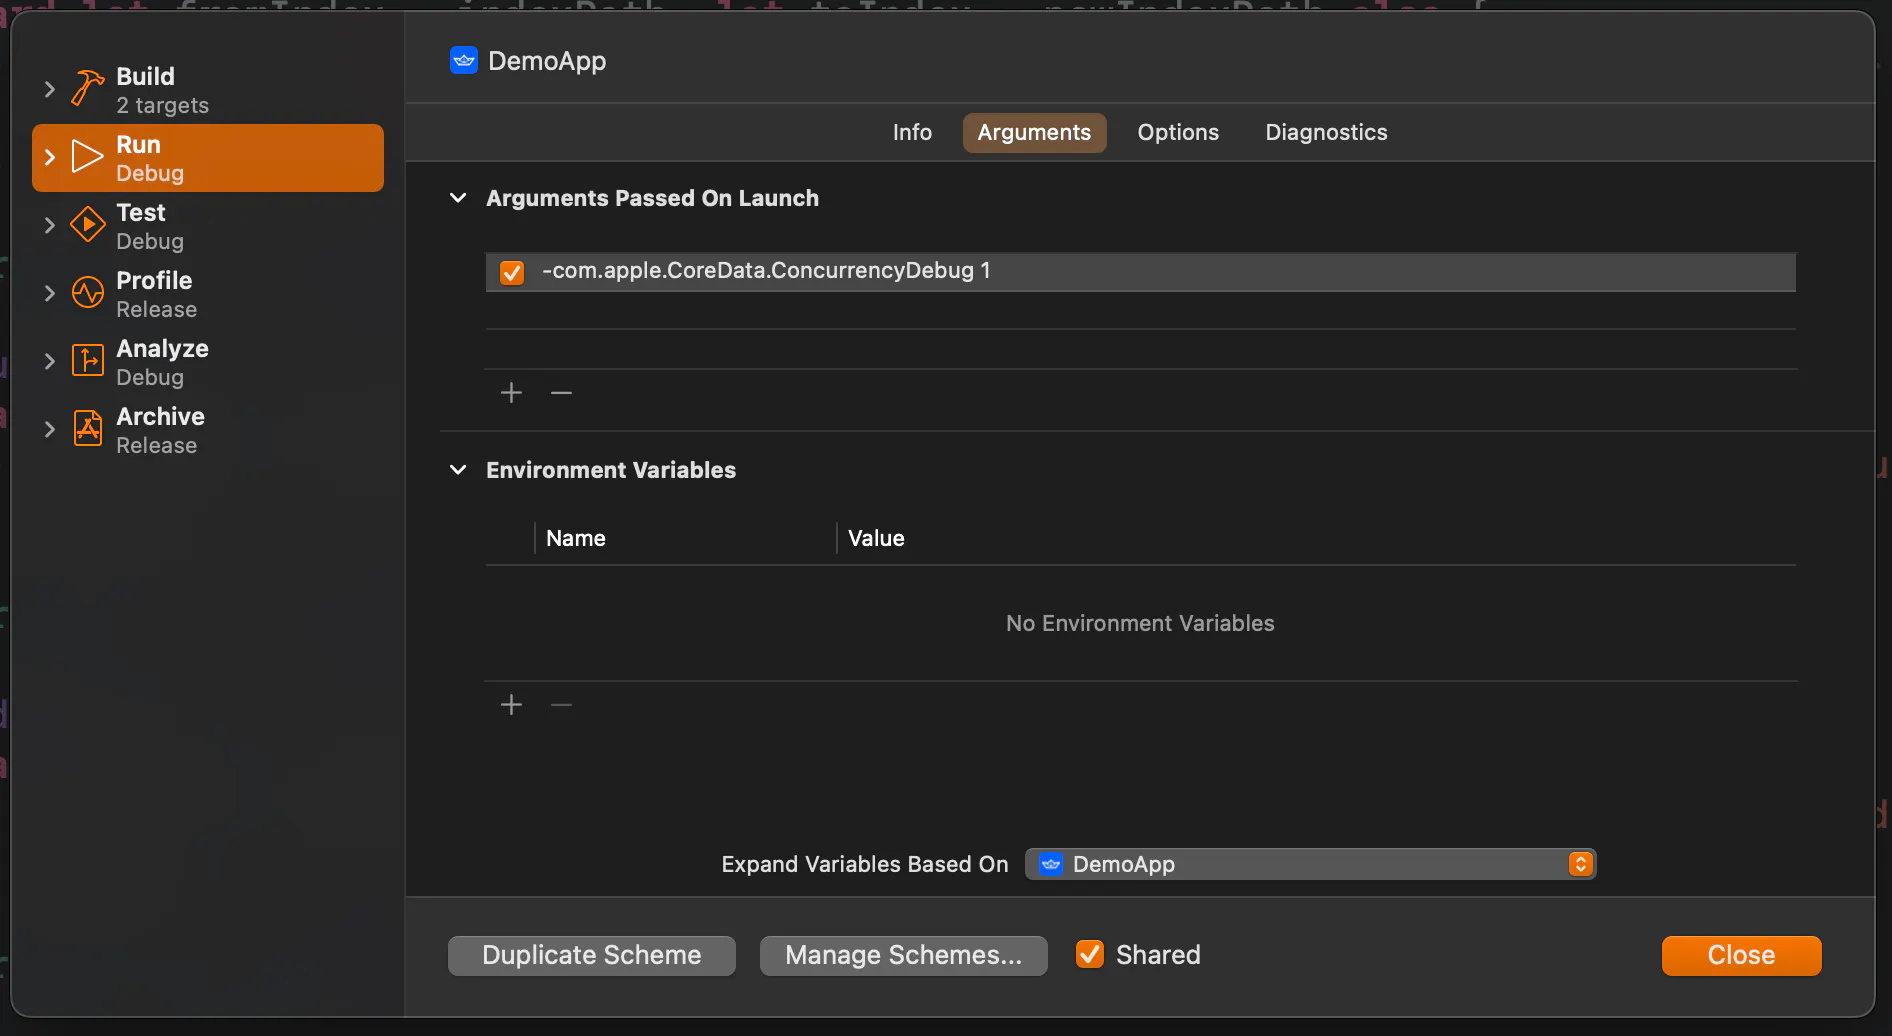
Task: Collapse Arguments Passed On Launch section
Action: click(458, 198)
